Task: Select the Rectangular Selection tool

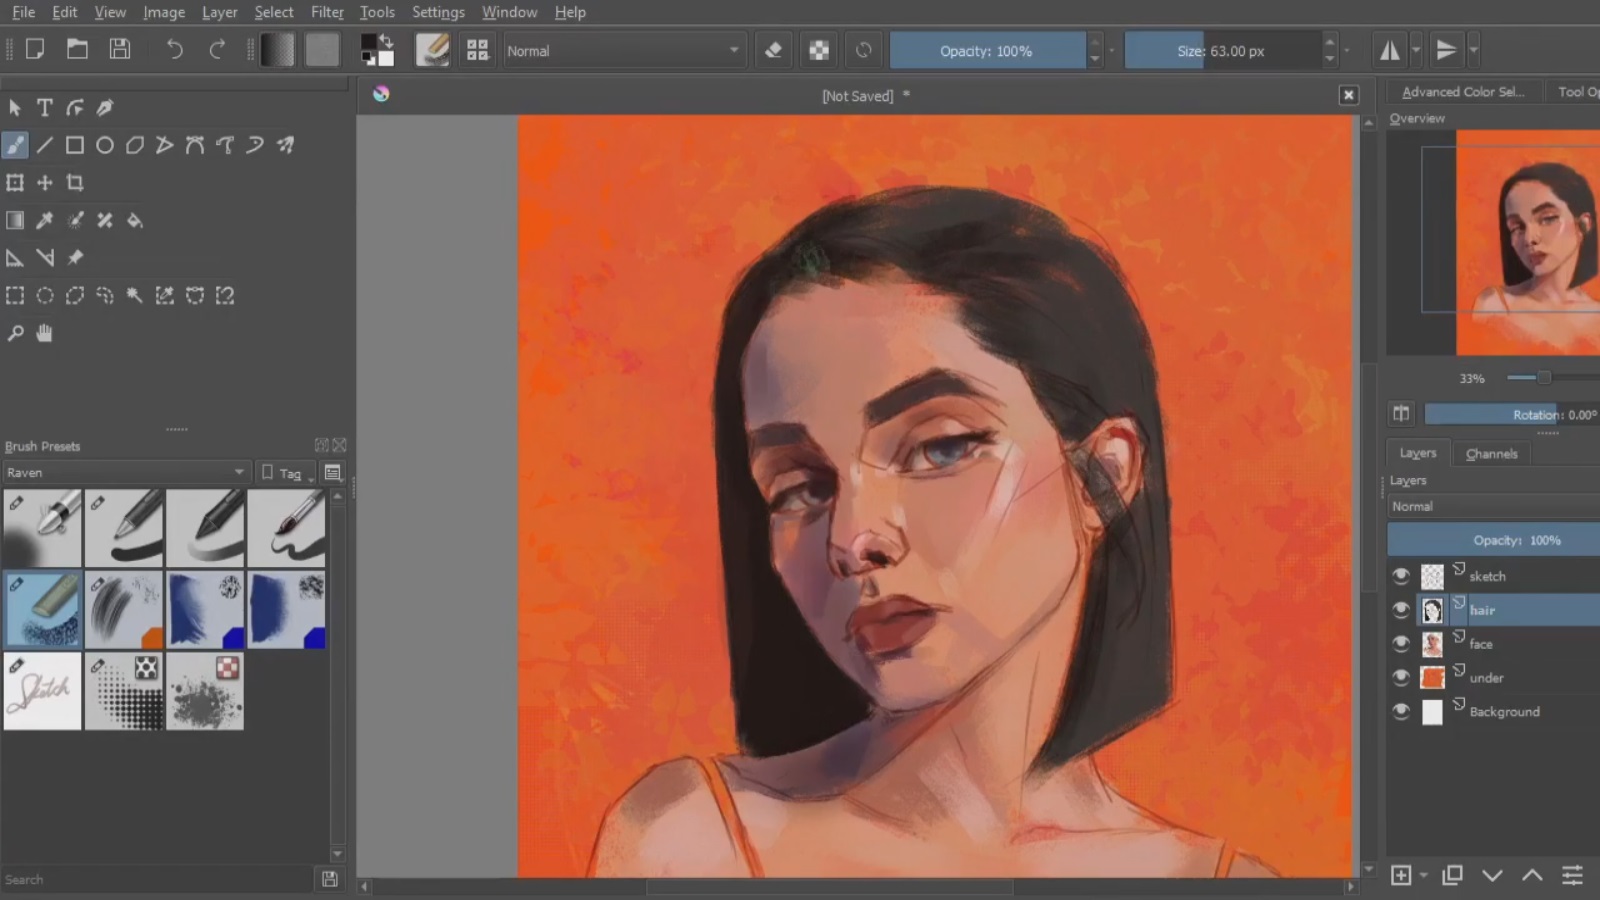Action: point(15,295)
